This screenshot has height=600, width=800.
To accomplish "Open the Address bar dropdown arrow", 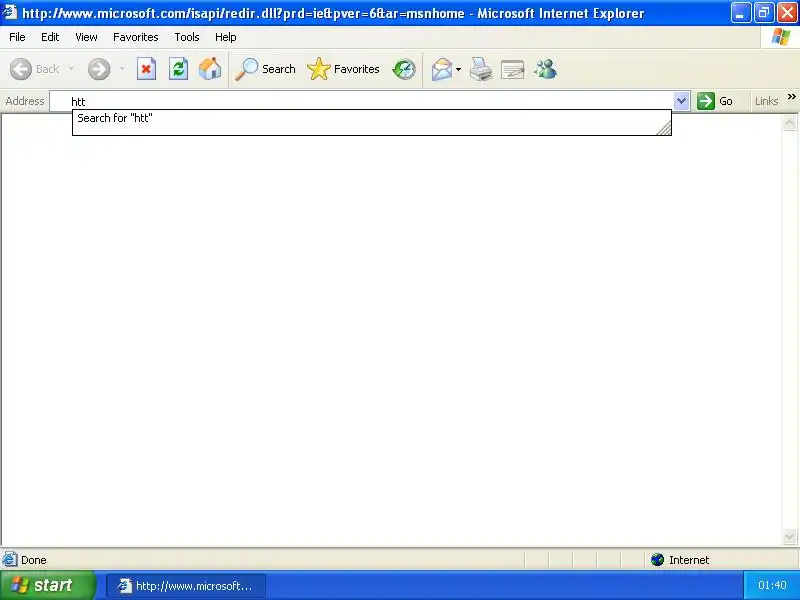I will 681,101.
